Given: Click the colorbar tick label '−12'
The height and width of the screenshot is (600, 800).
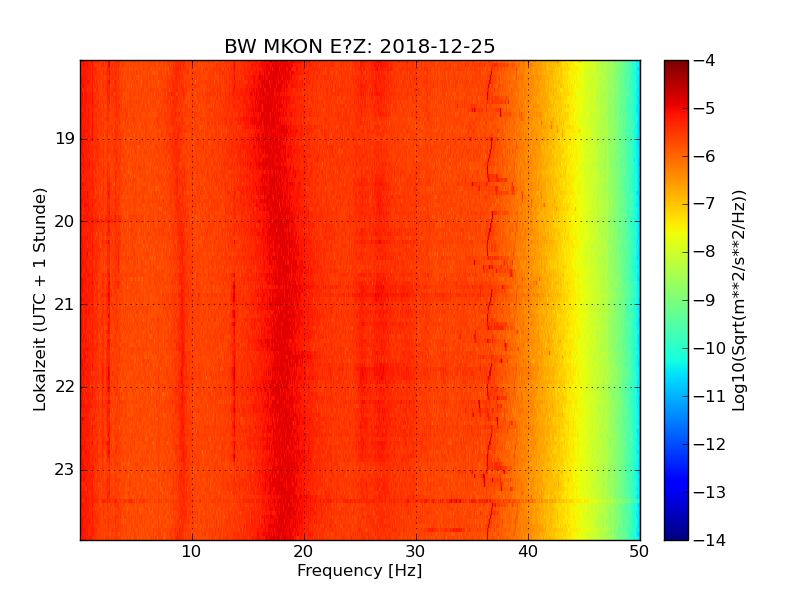Looking at the screenshot, I should coord(710,444).
